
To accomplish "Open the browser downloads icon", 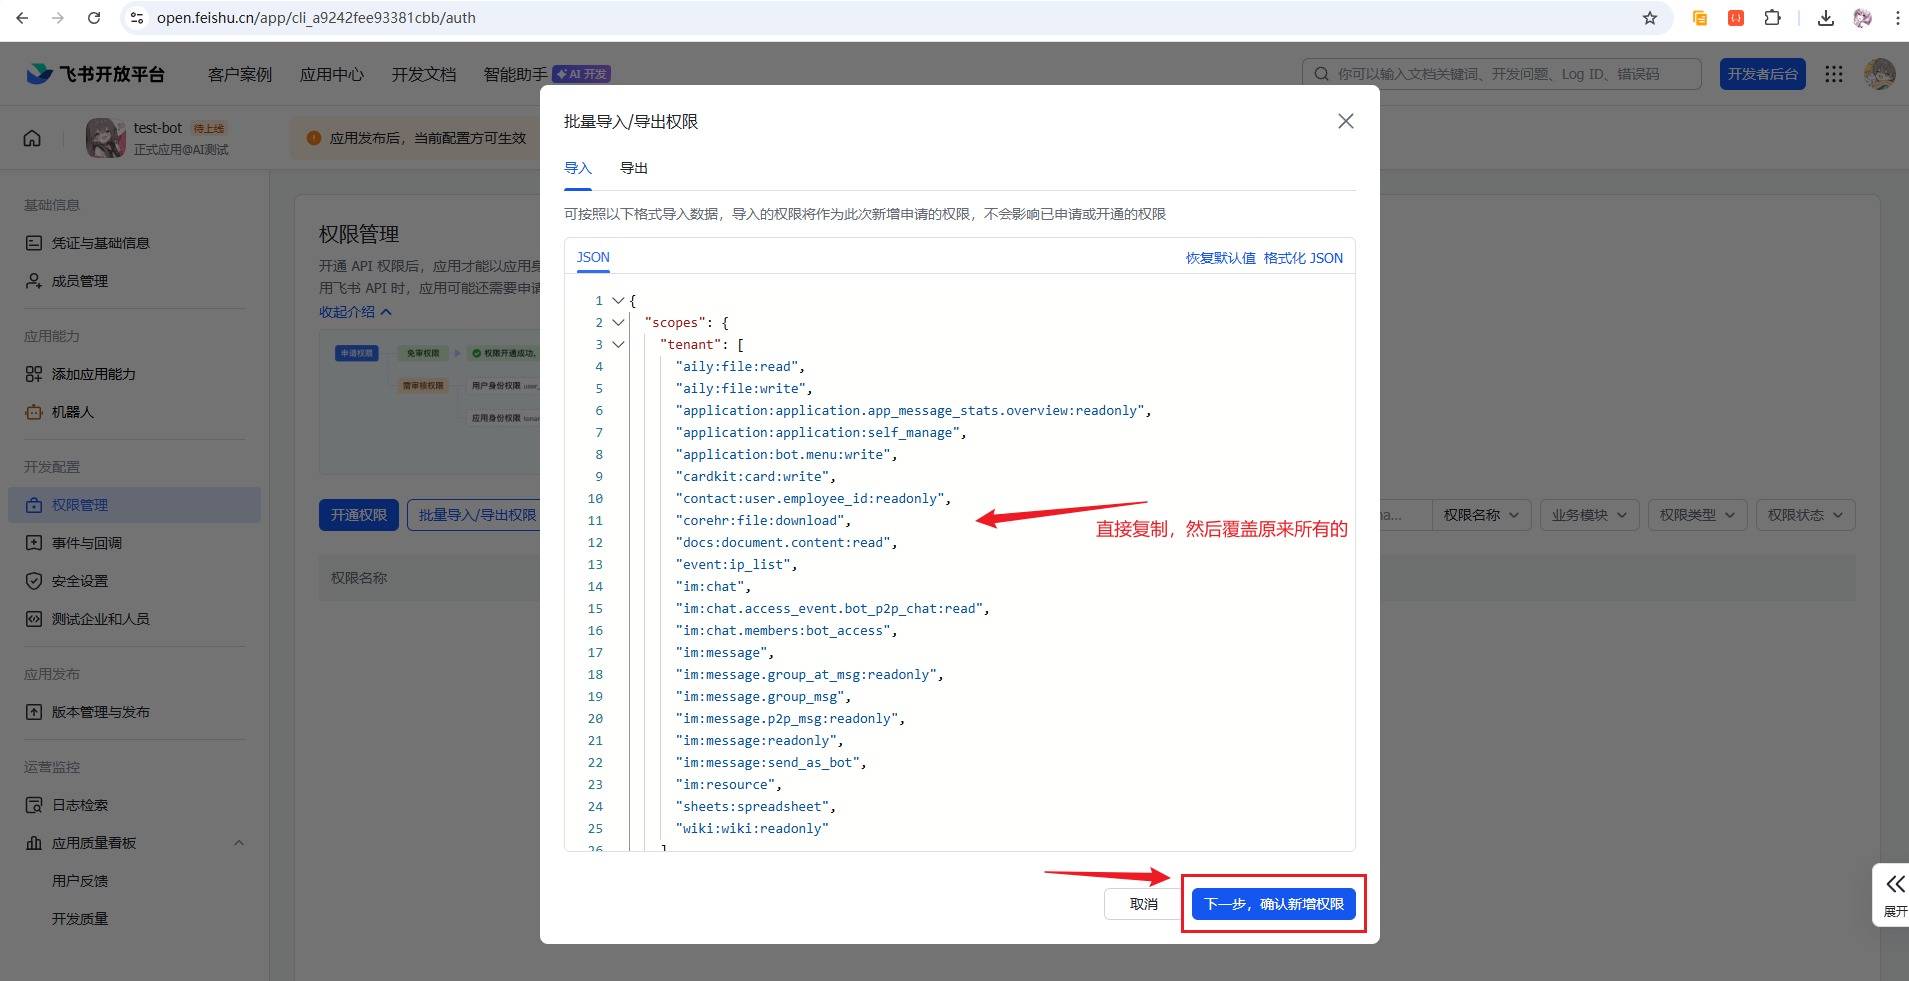I will point(1826,18).
